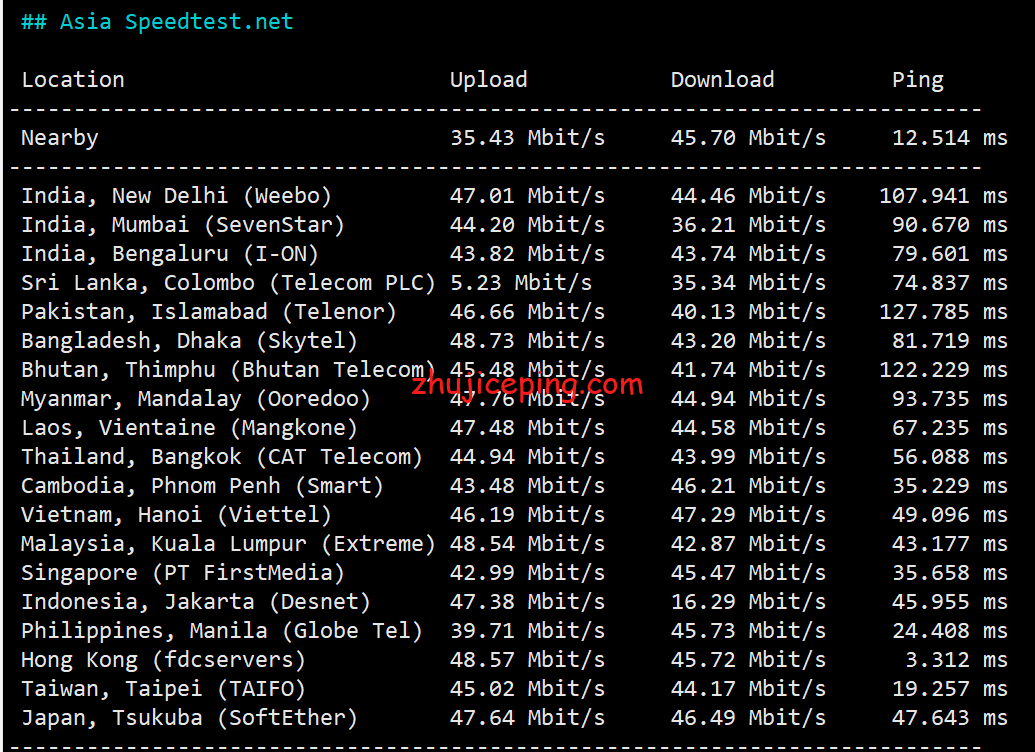Select "Hong Kong (fdcservers)" location
This screenshot has height=752, width=1035.
(x=163, y=661)
